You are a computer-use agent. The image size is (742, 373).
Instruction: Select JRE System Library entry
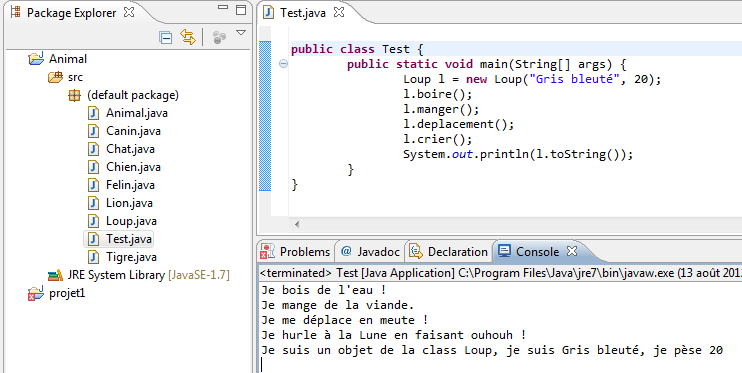149,275
